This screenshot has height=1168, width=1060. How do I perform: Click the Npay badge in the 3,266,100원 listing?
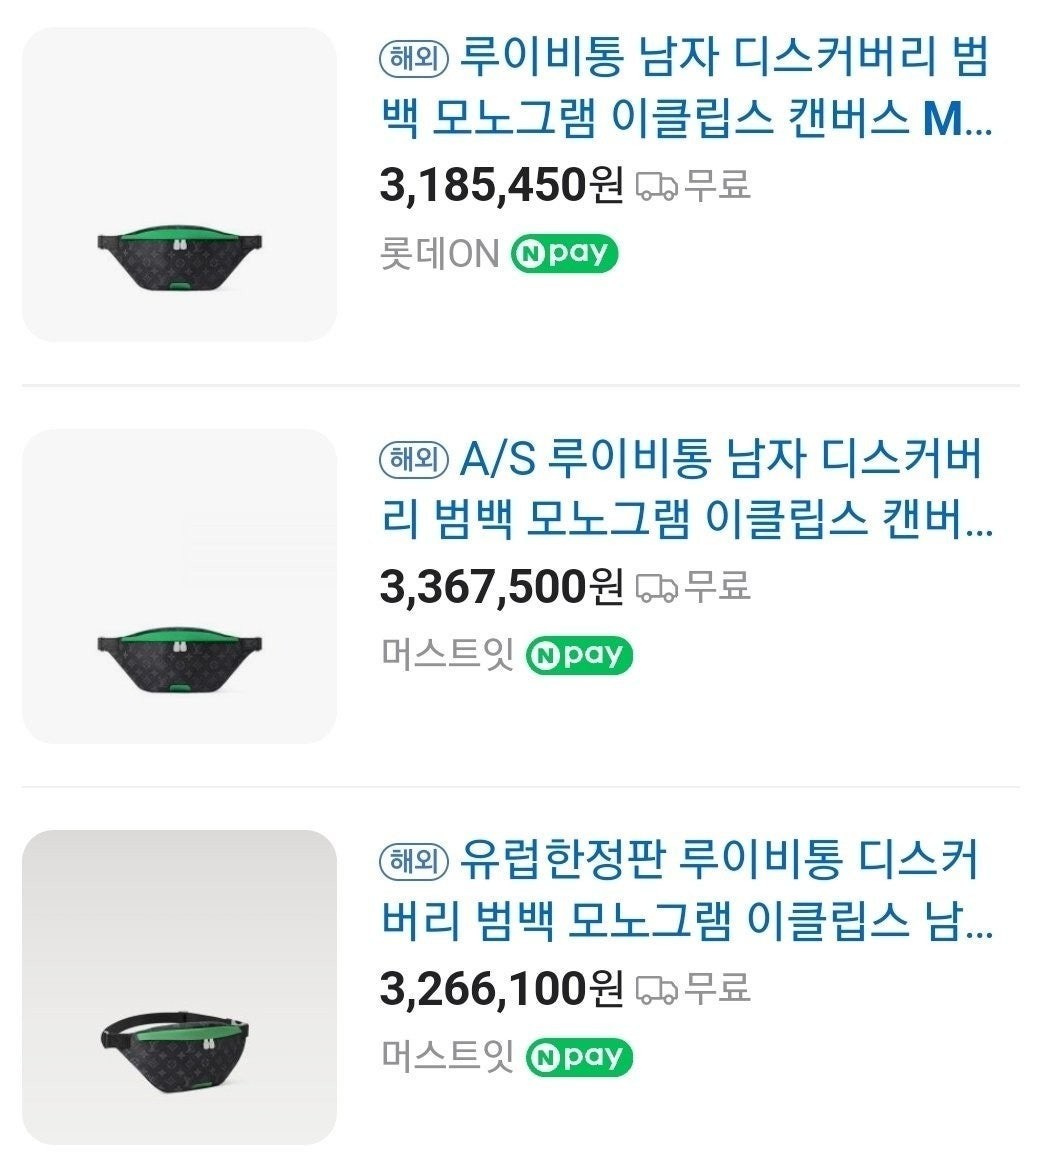(x=579, y=1057)
